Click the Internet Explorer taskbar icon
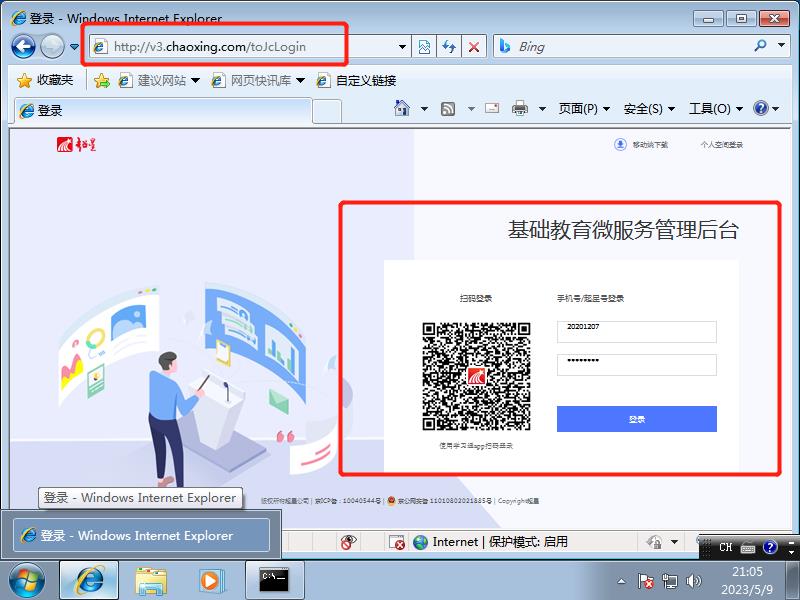This screenshot has height=600, width=800. click(89, 581)
